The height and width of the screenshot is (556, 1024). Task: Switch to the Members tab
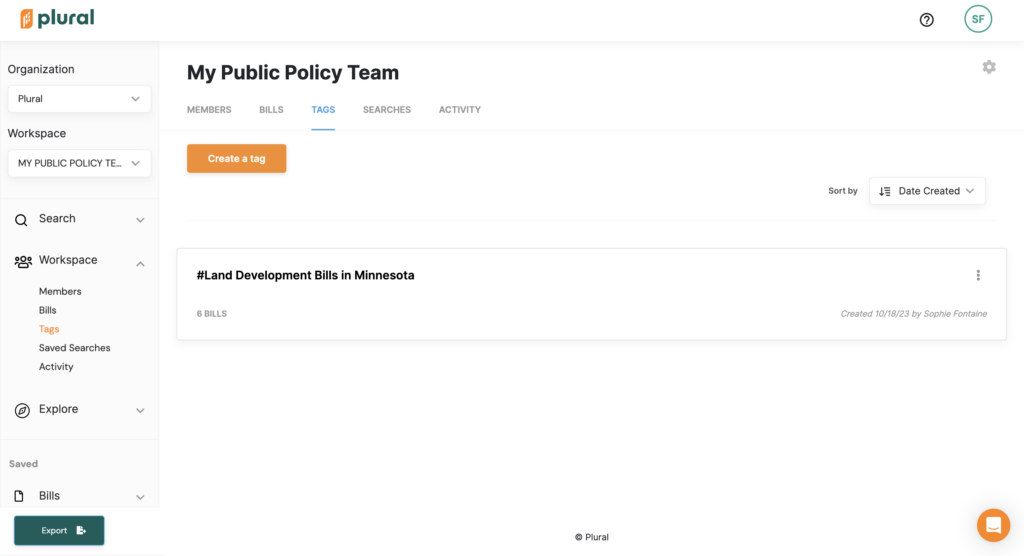click(x=209, y=110)
